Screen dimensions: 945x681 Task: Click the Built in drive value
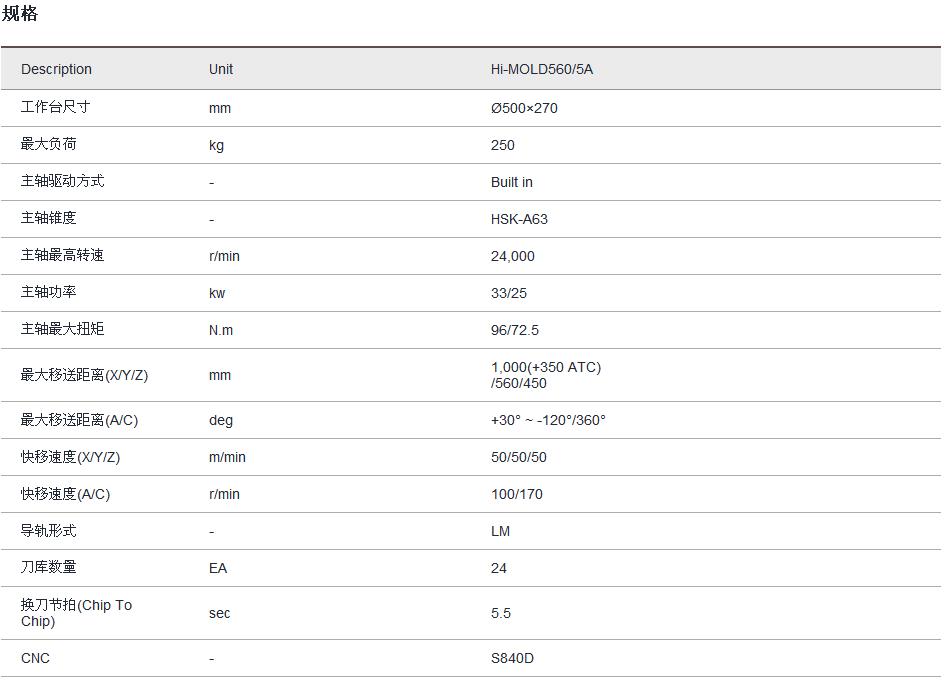pyautogui.click(x=512, y=182)
